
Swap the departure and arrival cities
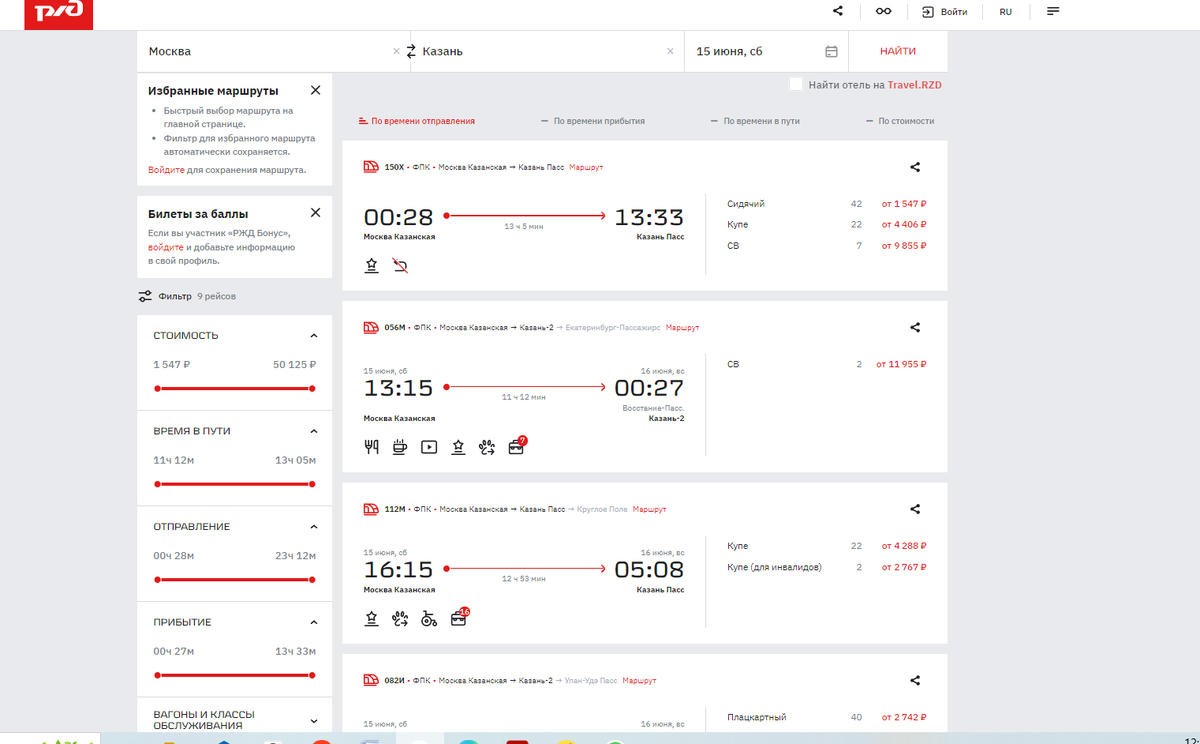click(x=410, y=51)
